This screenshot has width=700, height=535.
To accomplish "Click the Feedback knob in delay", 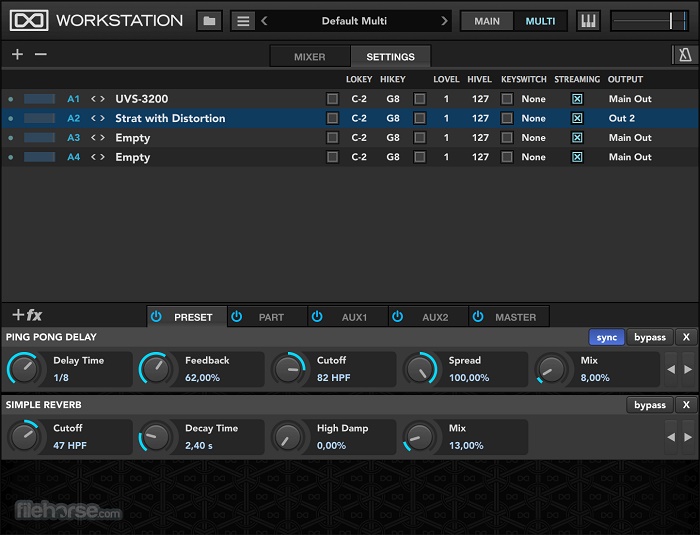I will (x=155, y=369).
